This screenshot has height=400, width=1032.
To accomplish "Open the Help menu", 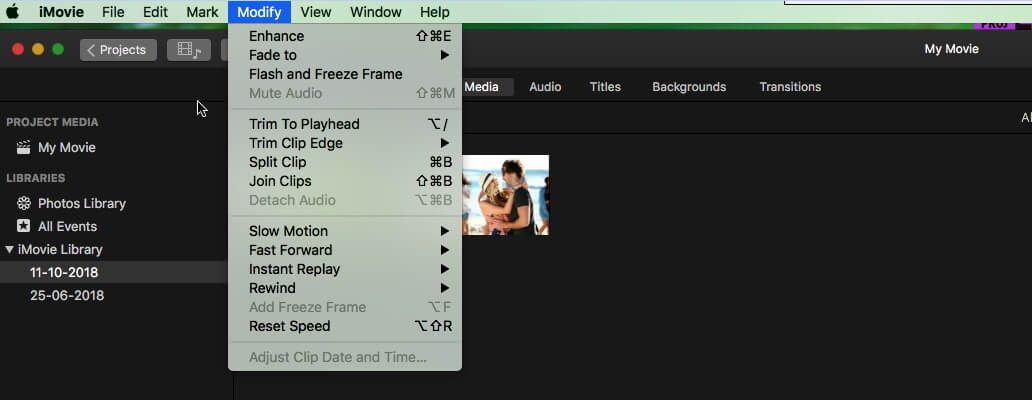I will [435, 12].
